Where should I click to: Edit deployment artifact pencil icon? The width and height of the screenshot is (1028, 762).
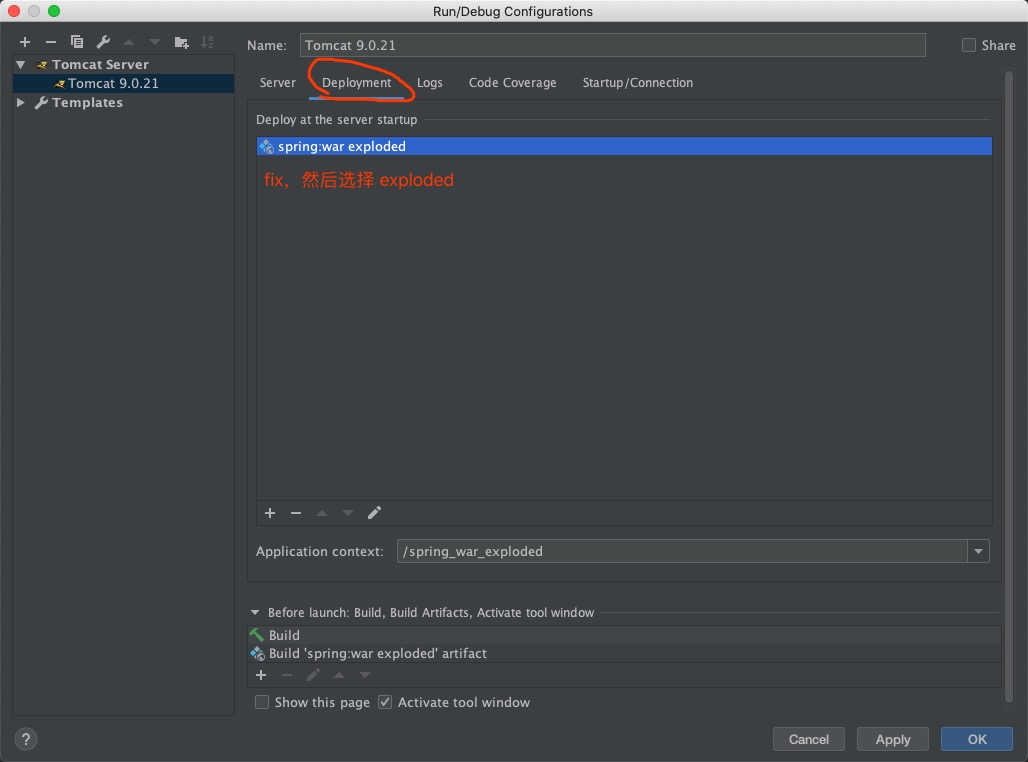pos(374,513)
